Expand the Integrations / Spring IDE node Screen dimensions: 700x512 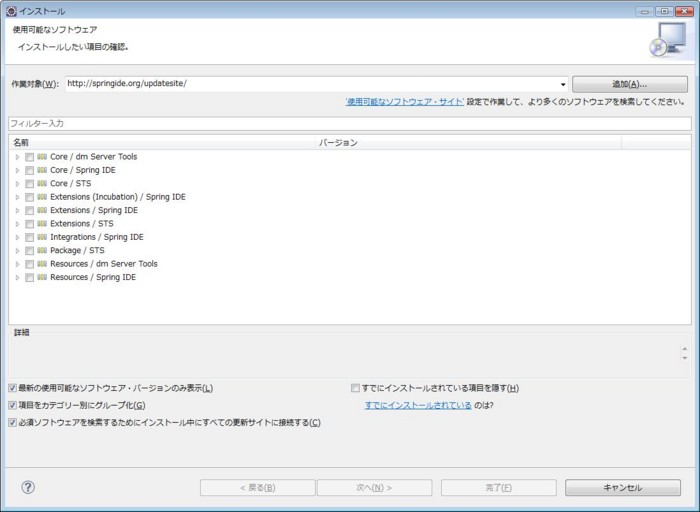pyautogui.click(x=17, y=237)
